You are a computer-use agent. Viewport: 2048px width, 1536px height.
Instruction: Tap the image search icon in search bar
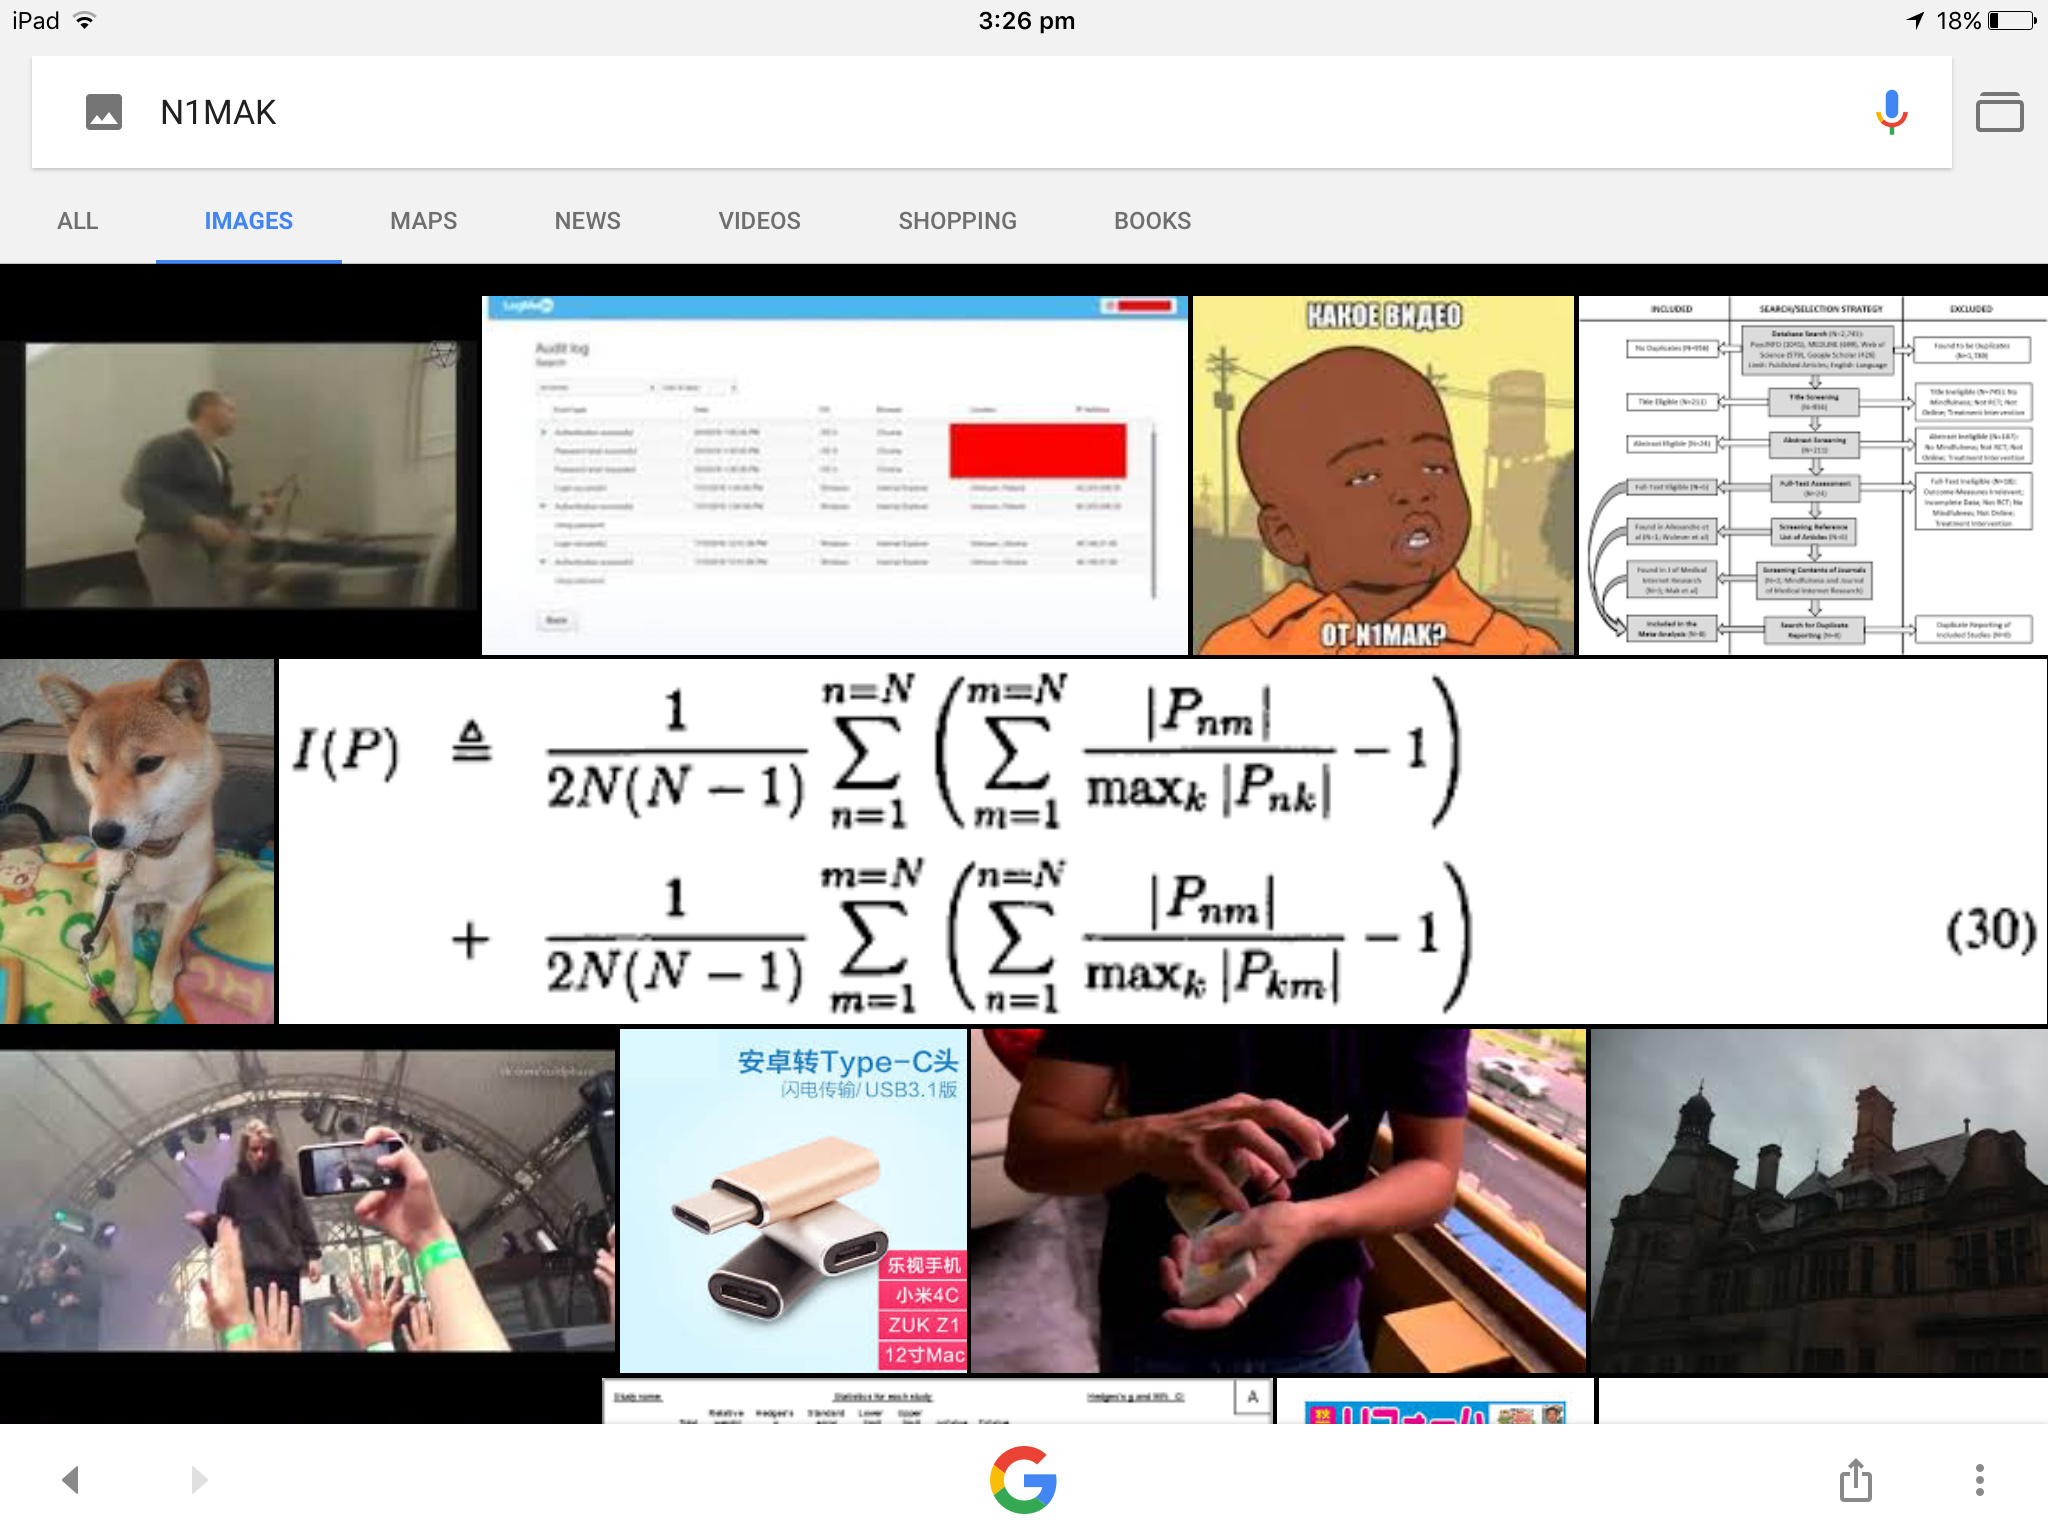click(x=104, y=112)
